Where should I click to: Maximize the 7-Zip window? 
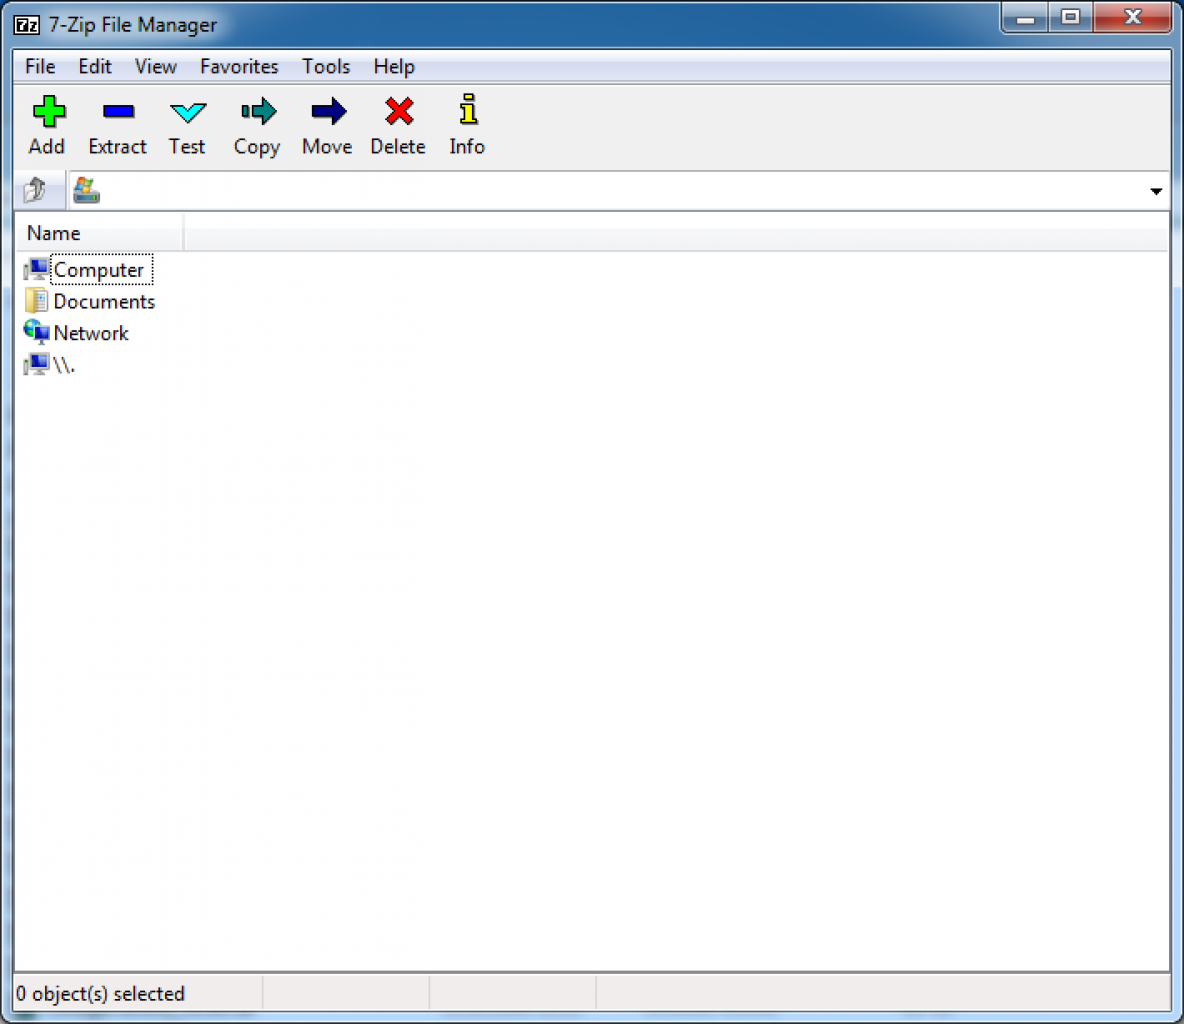[1070, 18]
